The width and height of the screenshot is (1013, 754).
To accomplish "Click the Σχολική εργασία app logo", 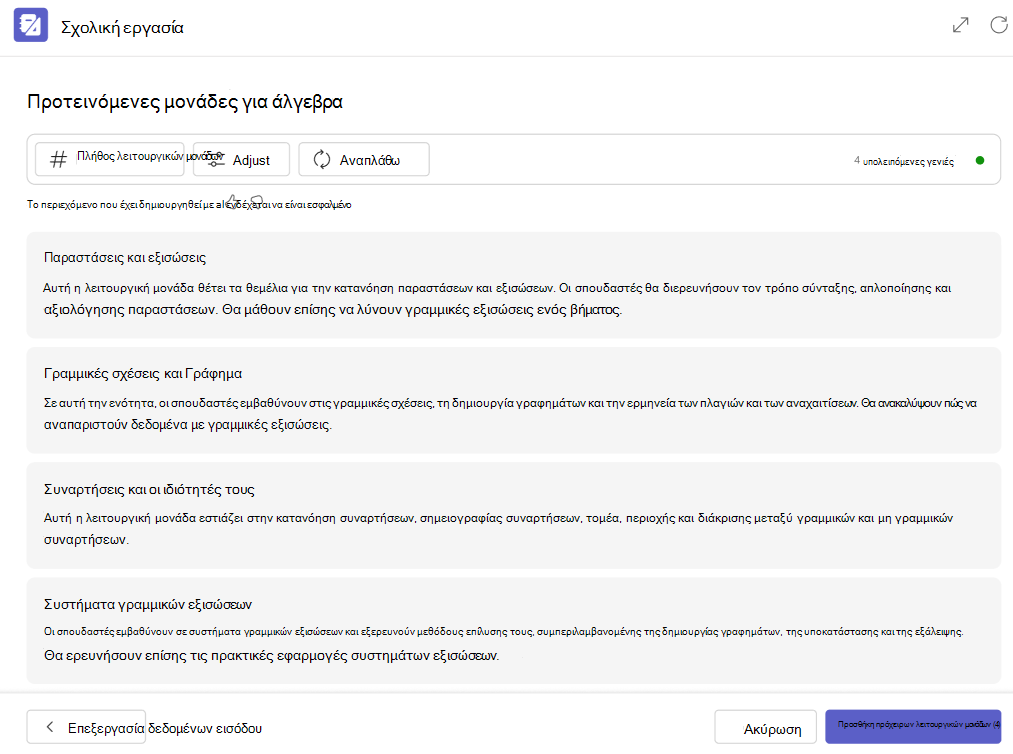I will coord(31,25).
